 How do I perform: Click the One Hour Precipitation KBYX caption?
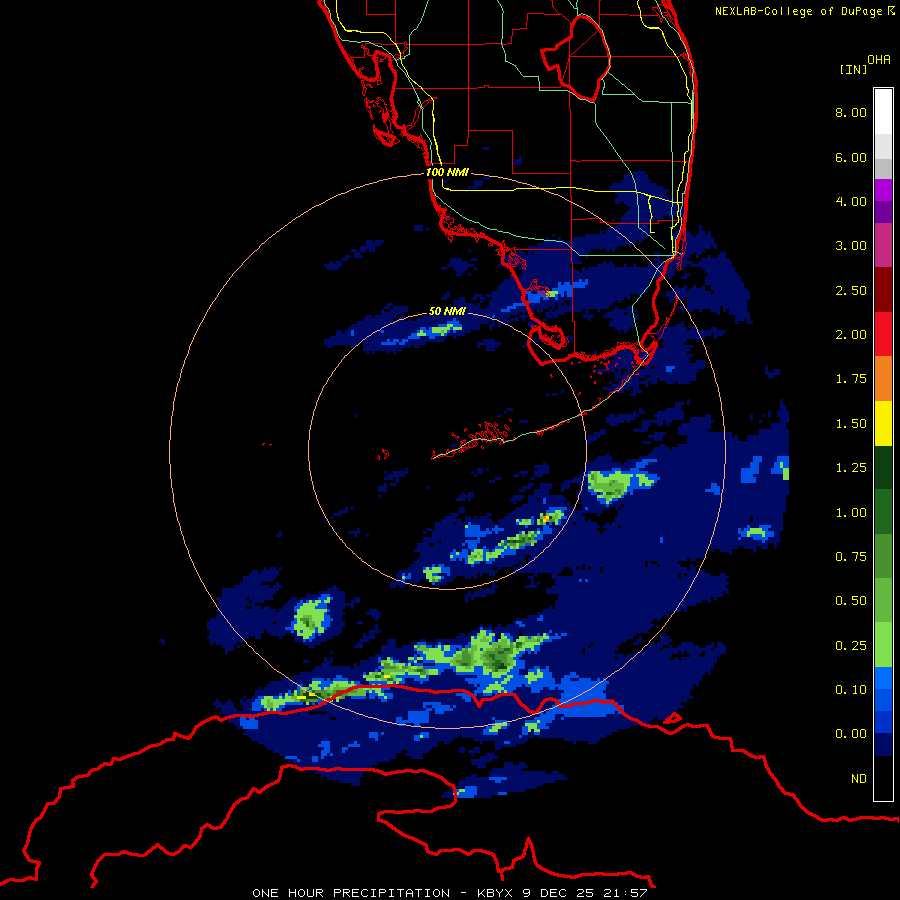[450, 893]
